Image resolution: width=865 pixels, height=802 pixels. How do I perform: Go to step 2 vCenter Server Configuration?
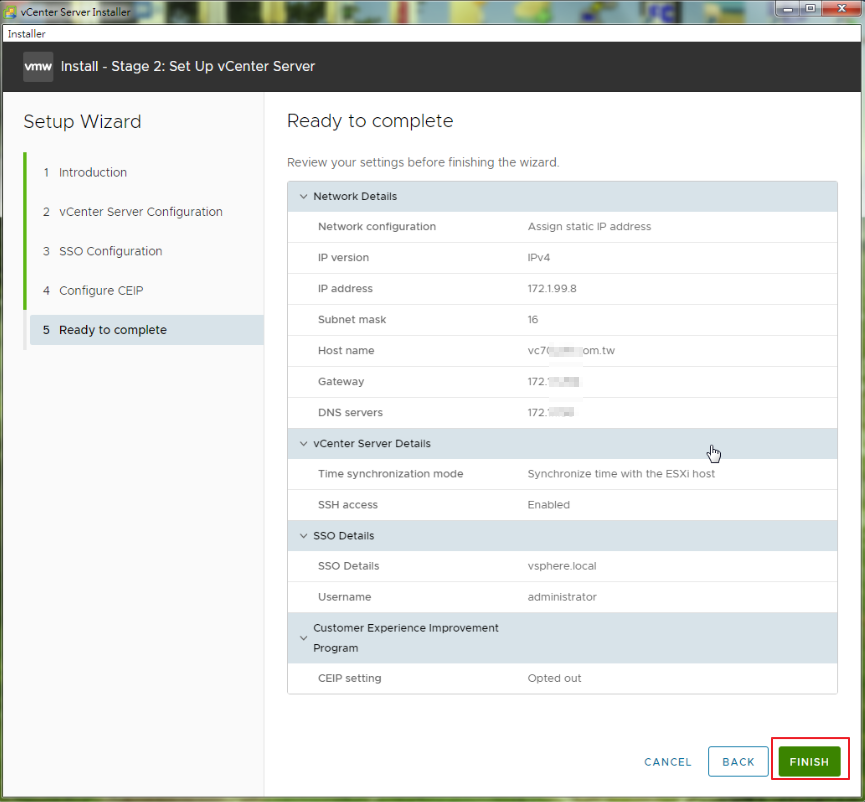coord(133,212)
